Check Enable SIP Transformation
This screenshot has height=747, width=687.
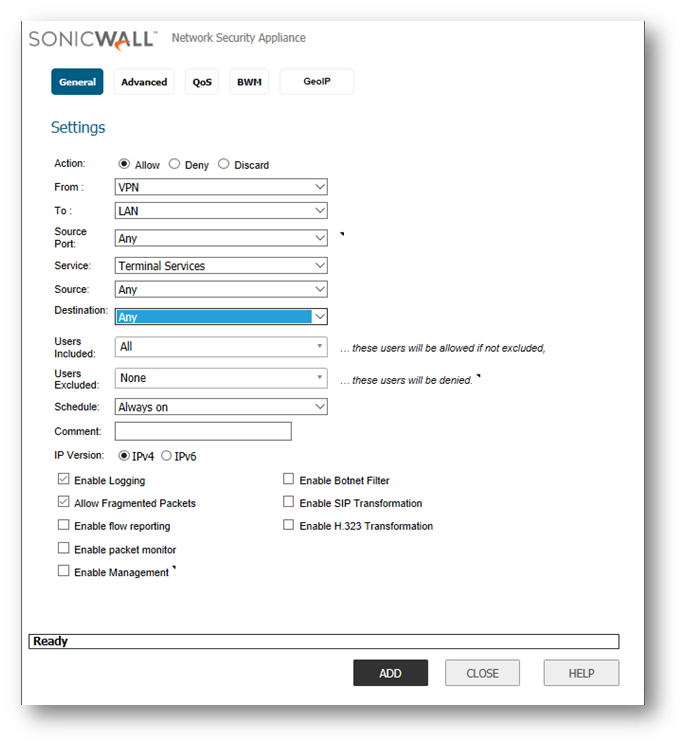point(289,503)
